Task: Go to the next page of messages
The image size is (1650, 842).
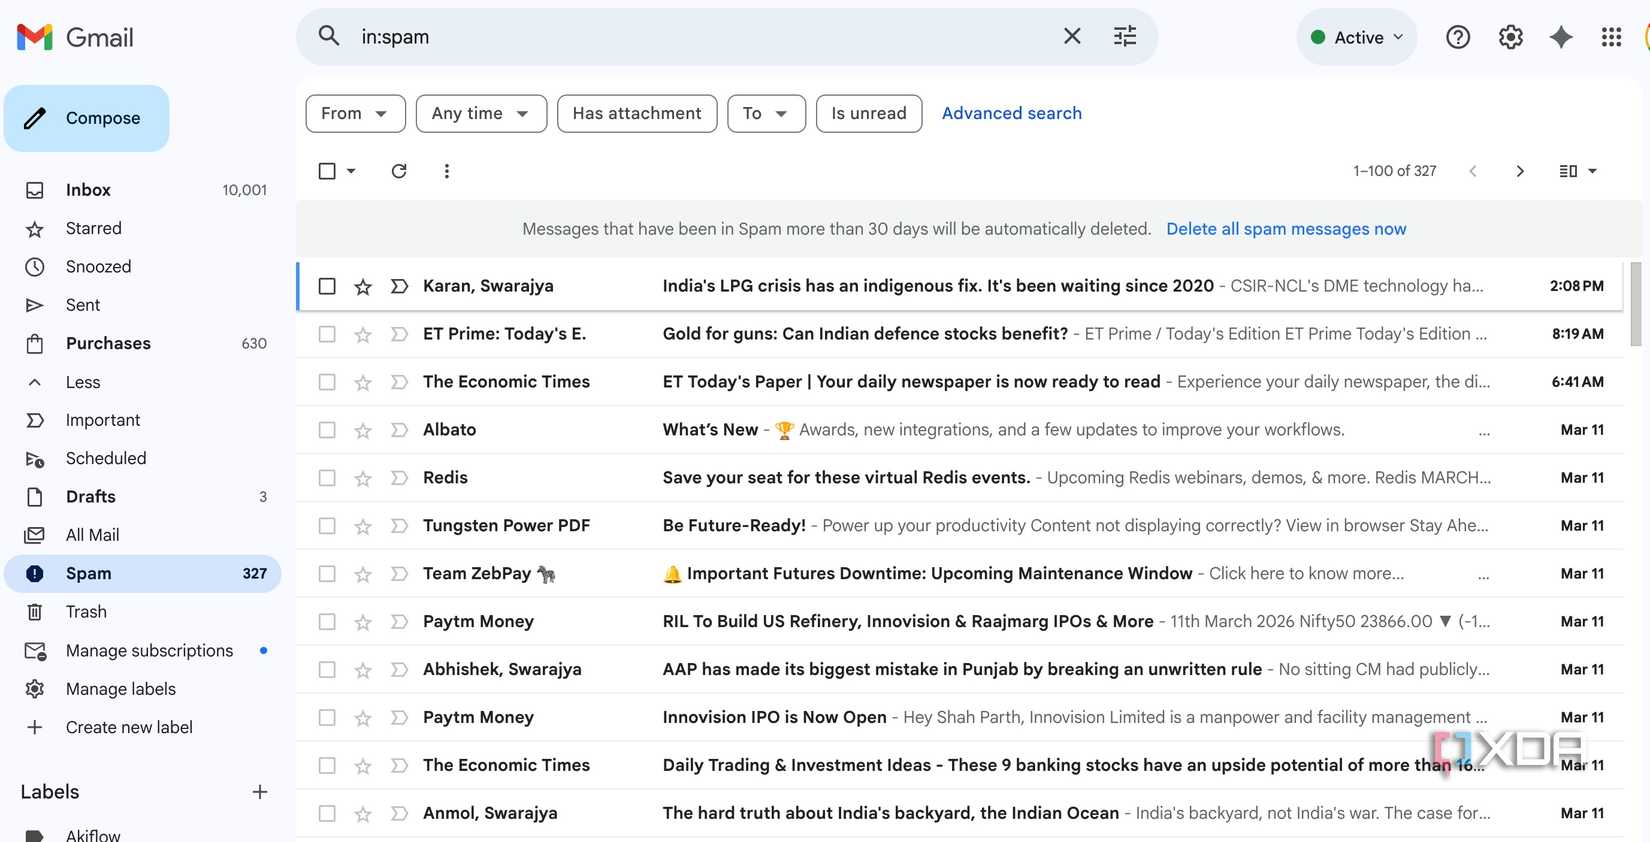Action: click(1520, 171)
